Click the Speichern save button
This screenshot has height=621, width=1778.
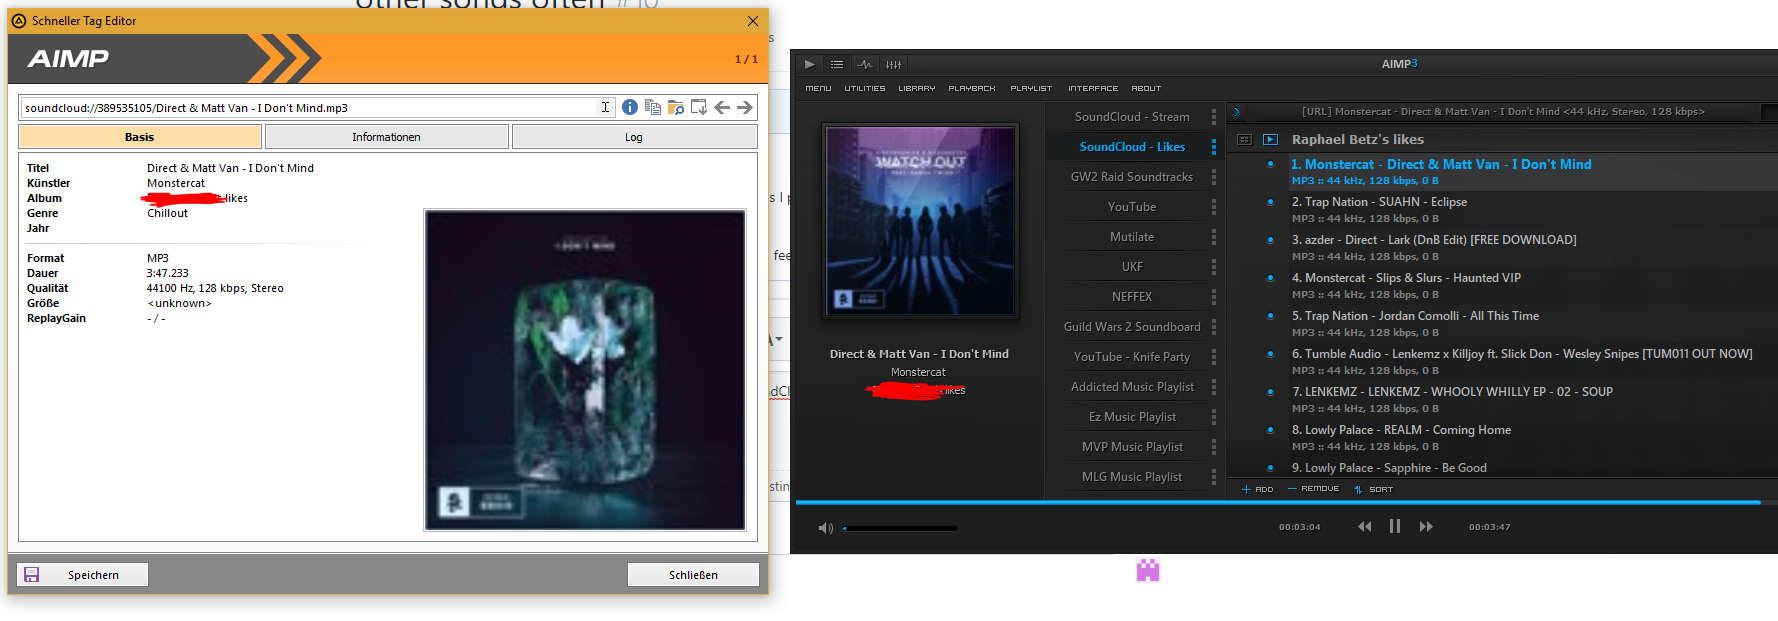(83, 574)
